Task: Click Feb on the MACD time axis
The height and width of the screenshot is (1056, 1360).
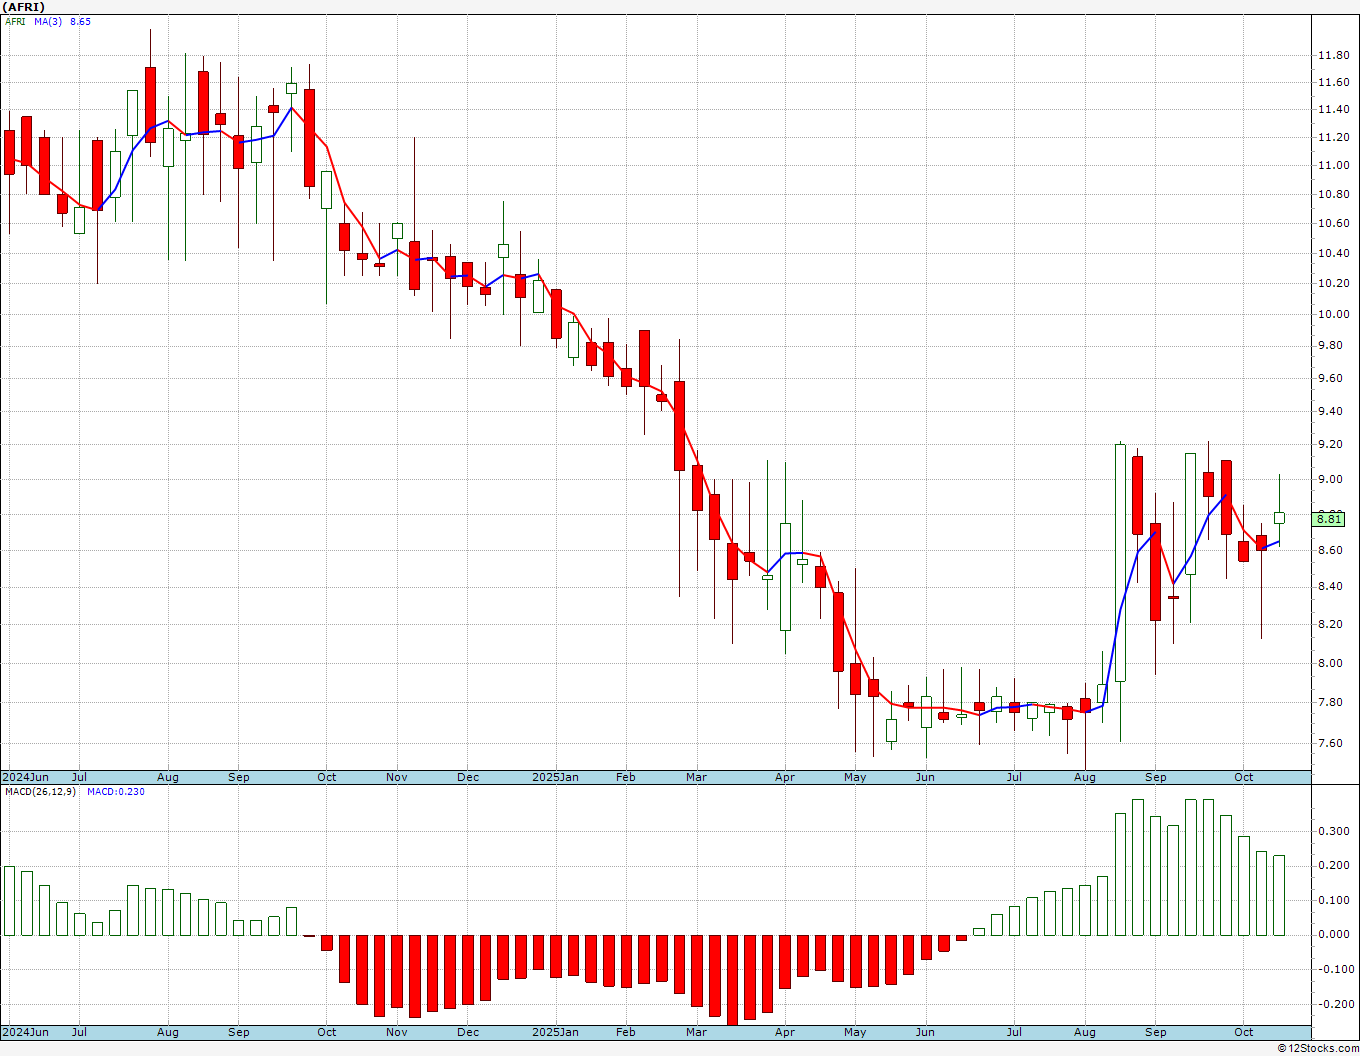Action: tap(626, 1032)
